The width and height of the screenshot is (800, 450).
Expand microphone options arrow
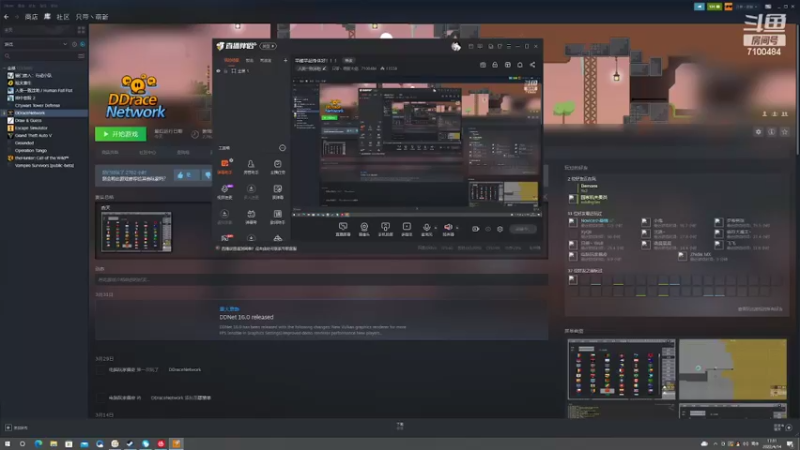435,228
